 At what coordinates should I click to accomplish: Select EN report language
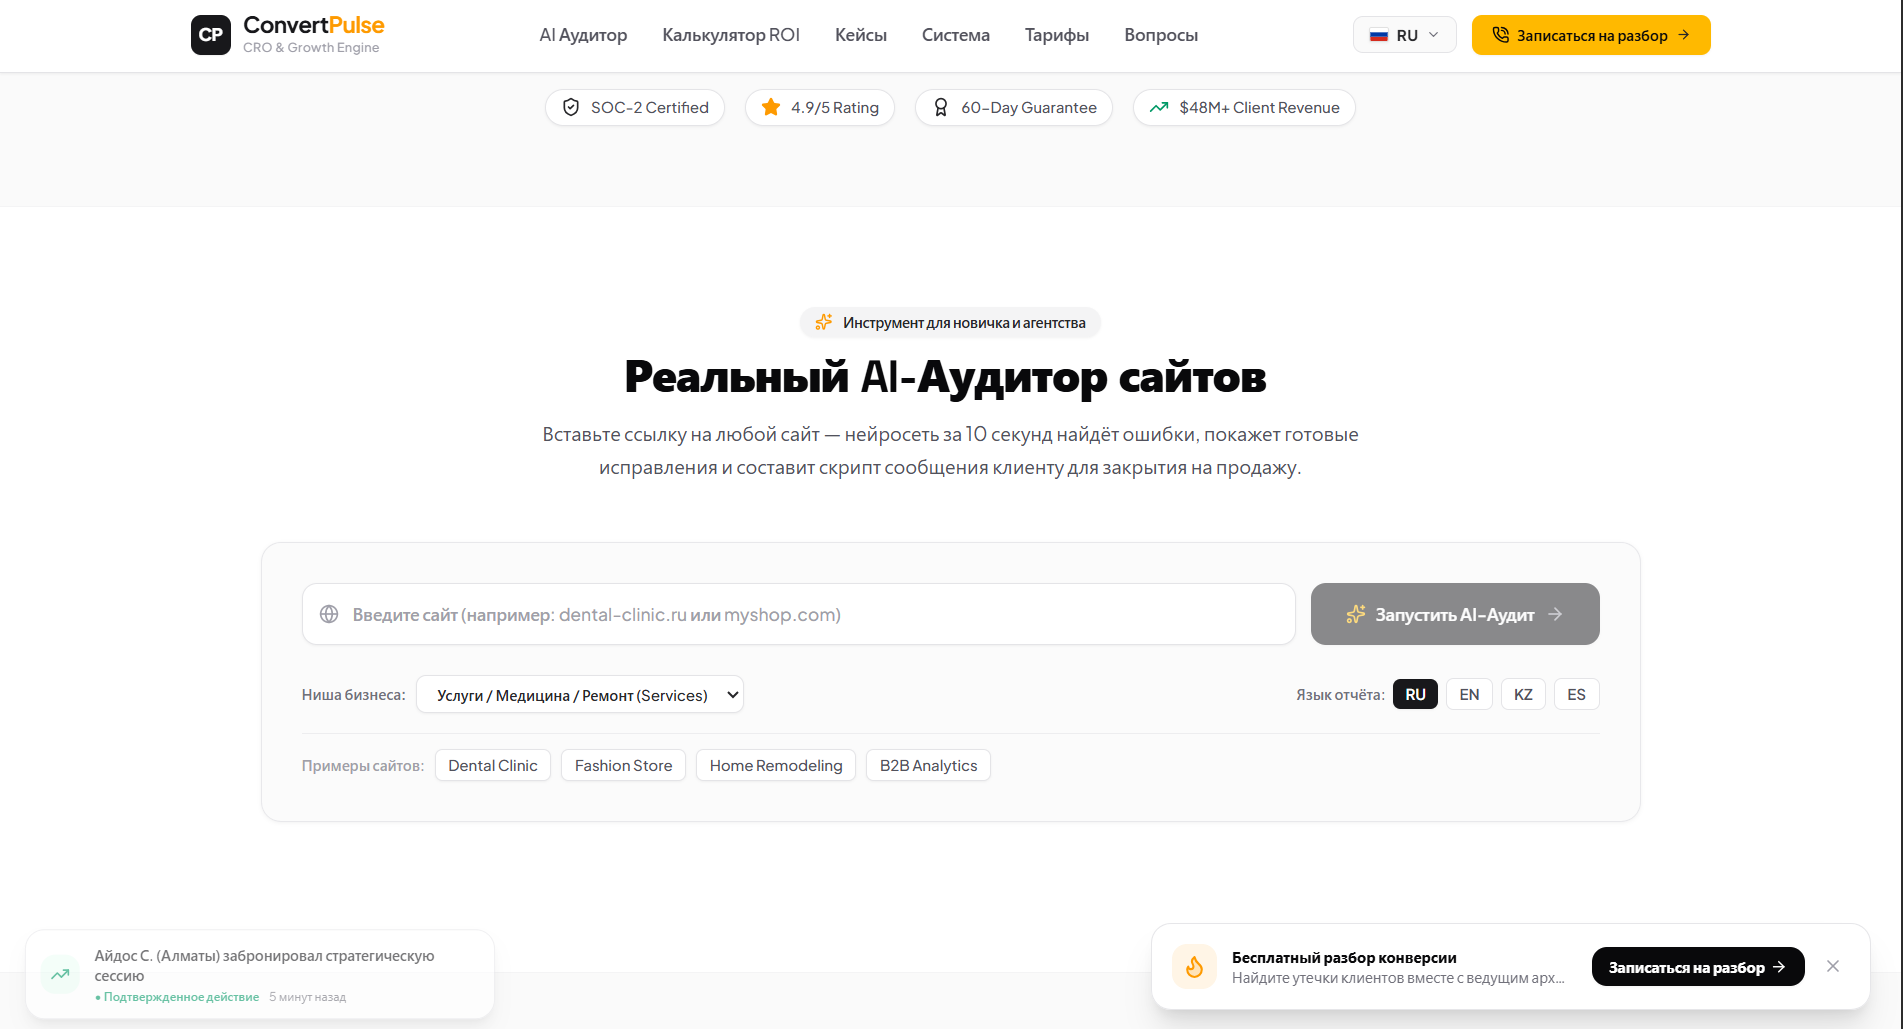tap(1469, 694)
